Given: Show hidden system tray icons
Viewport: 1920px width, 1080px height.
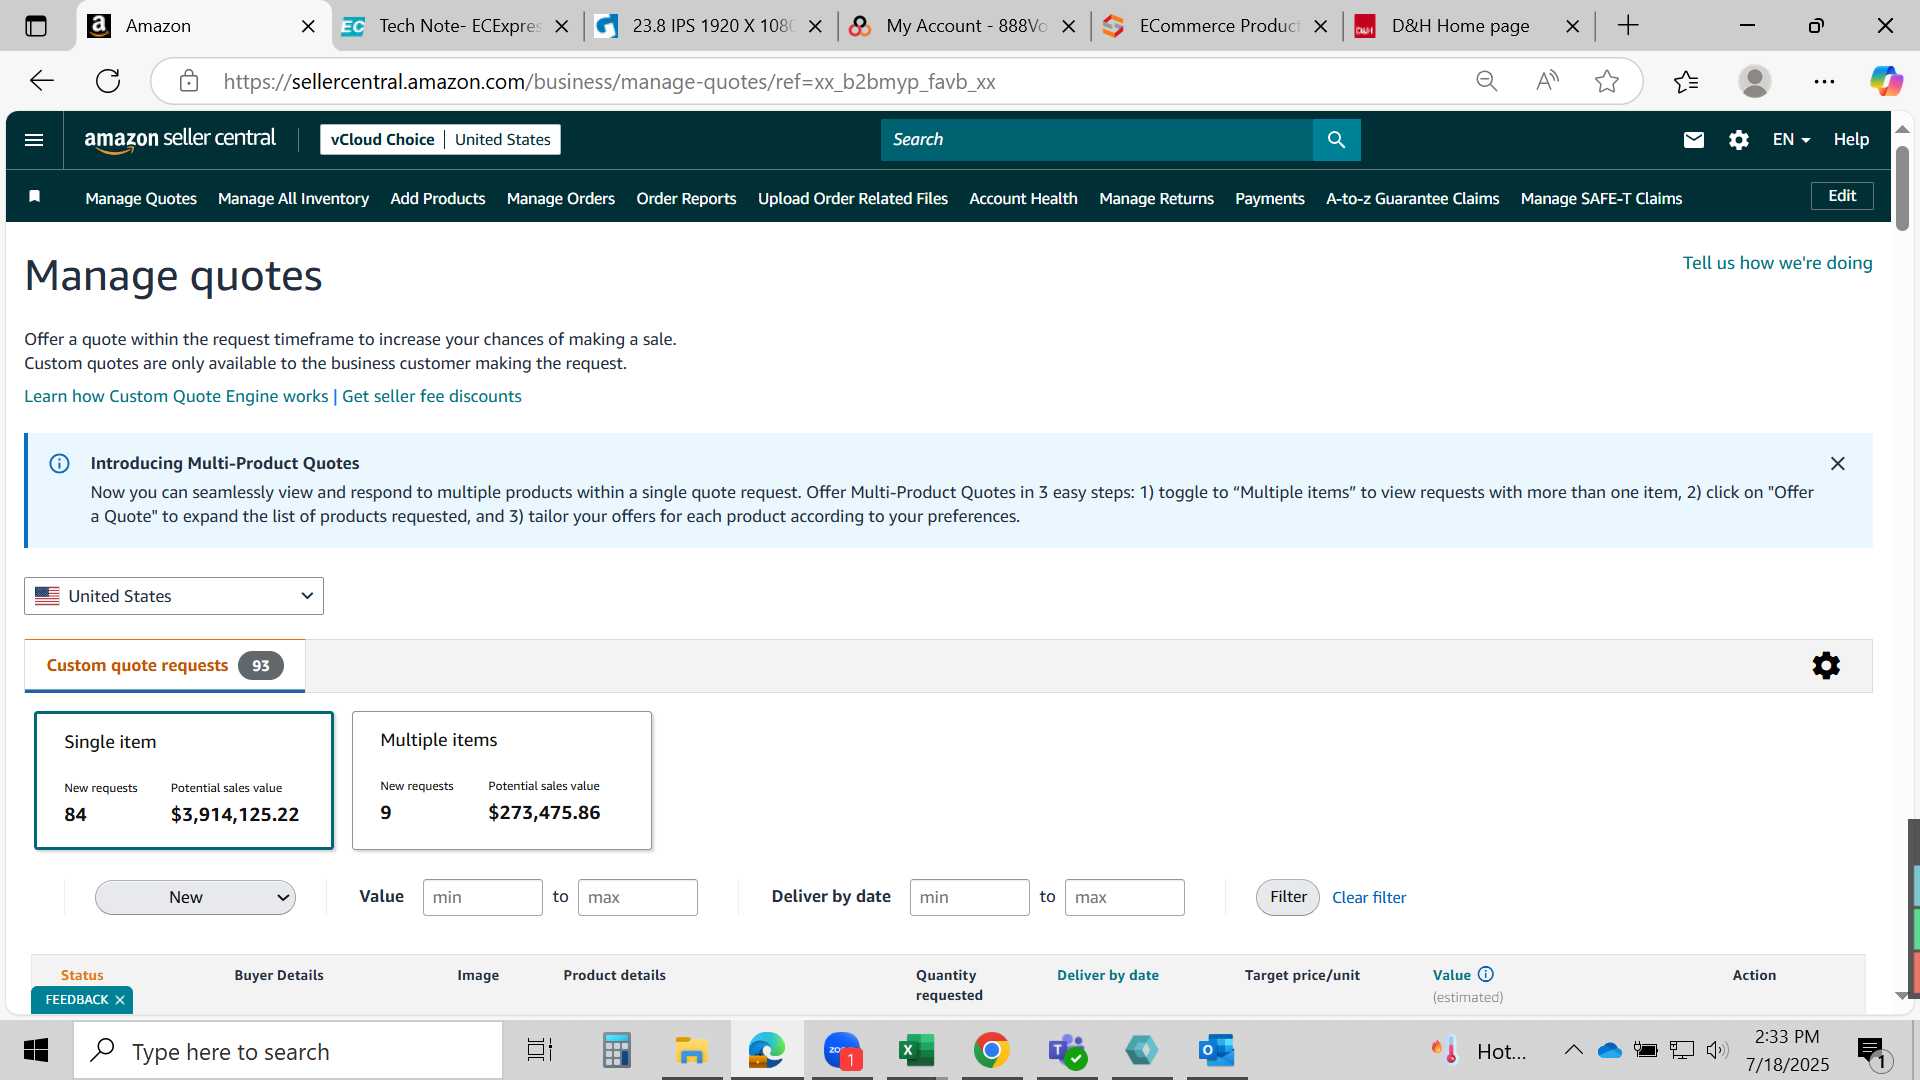Looking at the screenshot, I should [1573, 1050].
